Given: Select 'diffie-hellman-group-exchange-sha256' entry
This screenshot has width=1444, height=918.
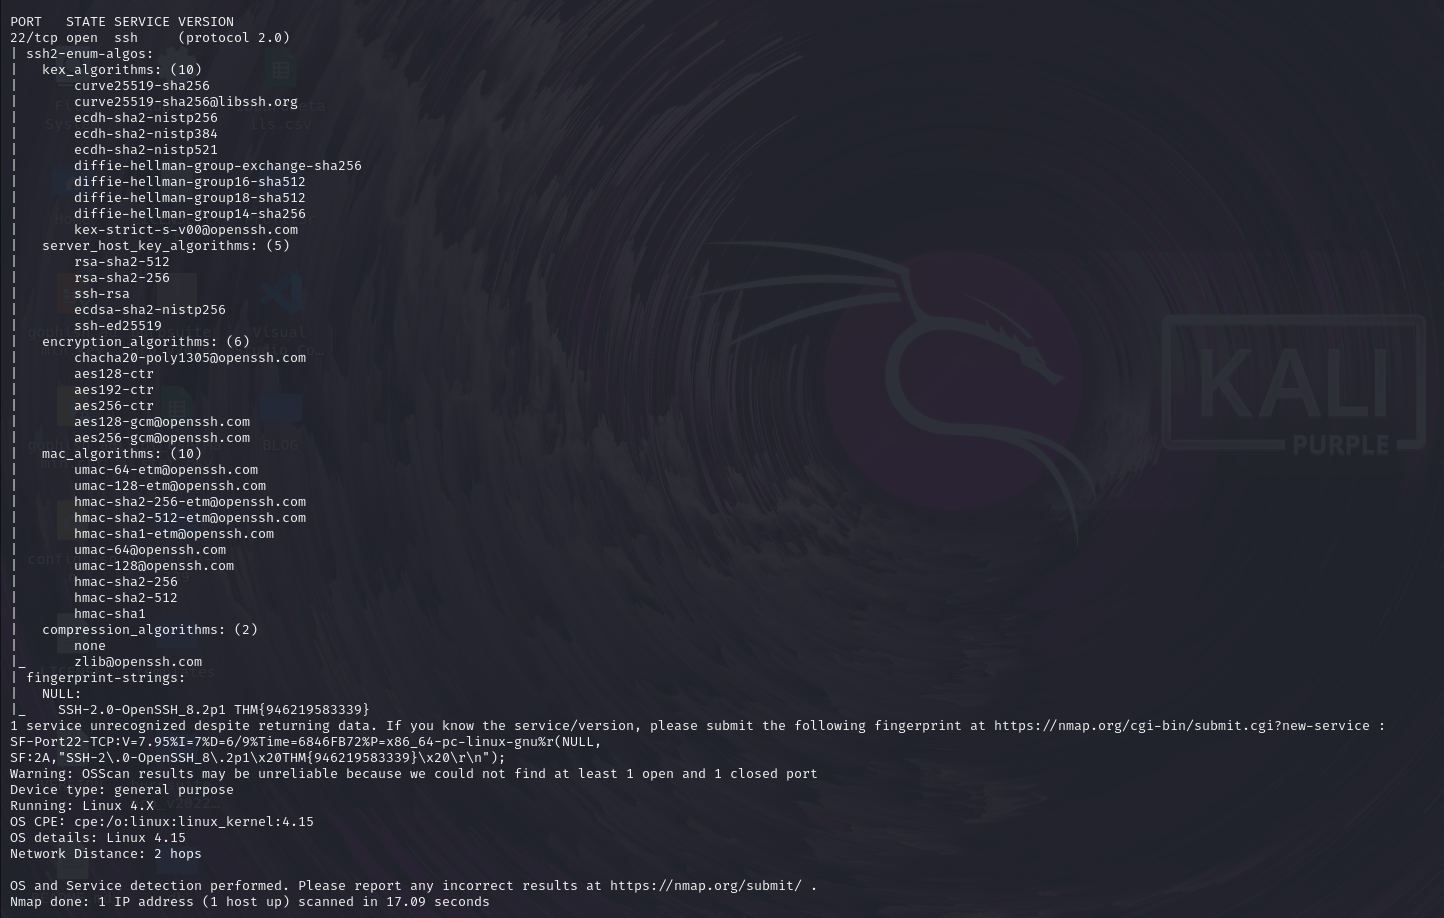Looking at the screenshot, I should [x=218, y=166].
